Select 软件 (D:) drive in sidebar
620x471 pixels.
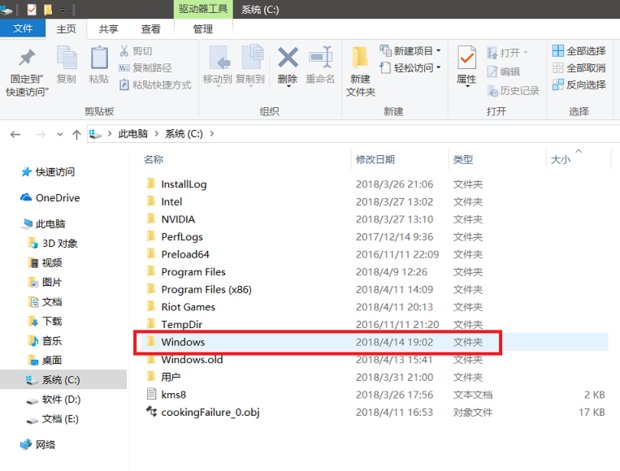[53, 399]
